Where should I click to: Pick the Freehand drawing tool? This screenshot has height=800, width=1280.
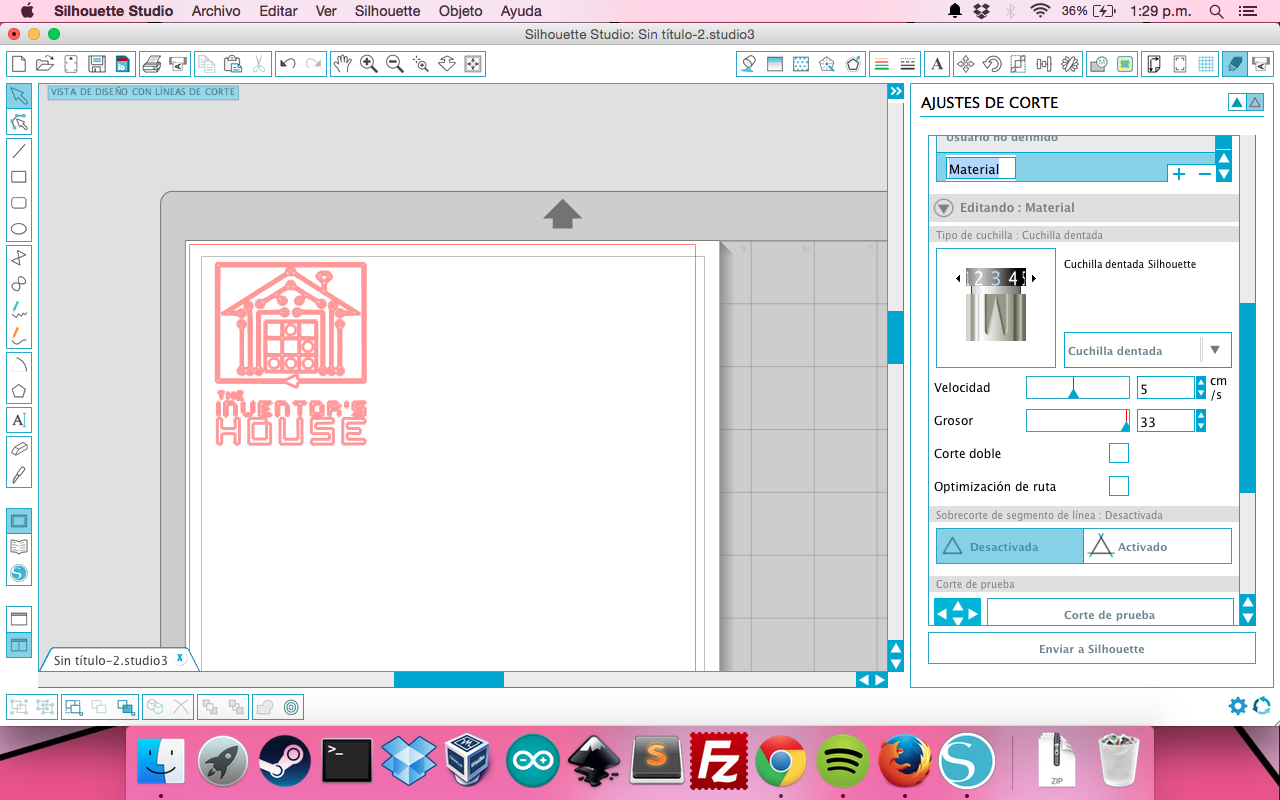point(19,310)
